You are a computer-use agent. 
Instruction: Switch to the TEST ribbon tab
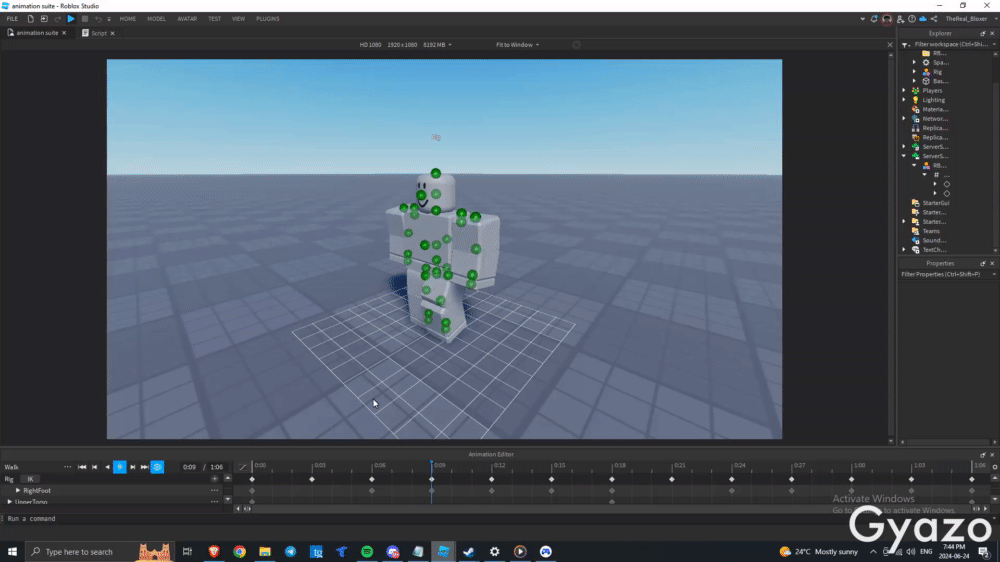tap(214, 18)
